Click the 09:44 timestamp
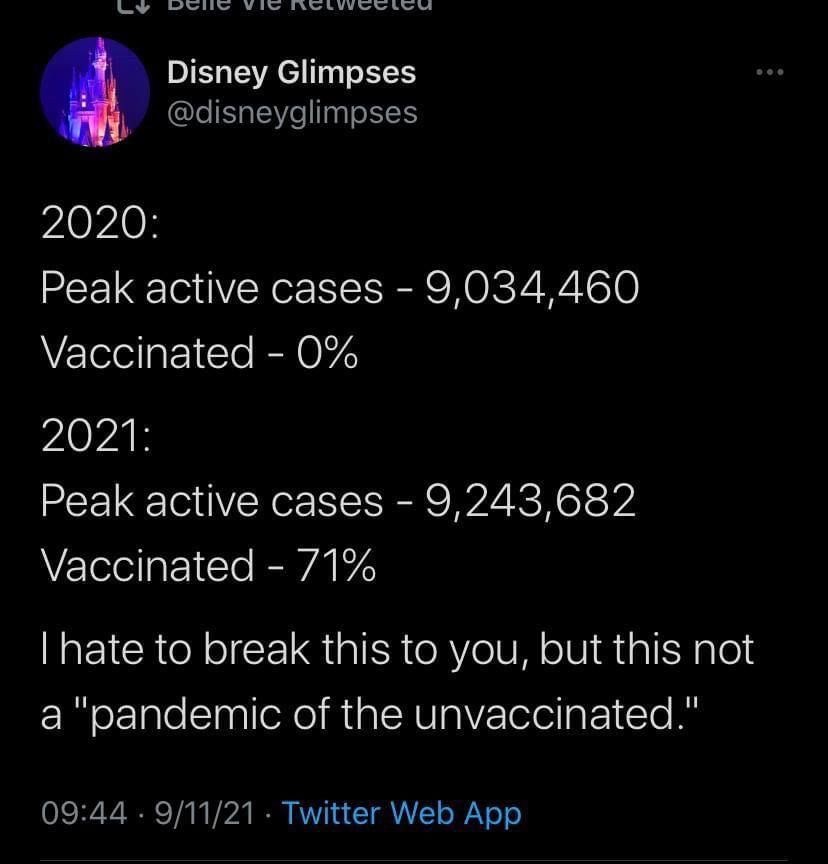This screenshot has width=828, height=864. pos(84,813)
